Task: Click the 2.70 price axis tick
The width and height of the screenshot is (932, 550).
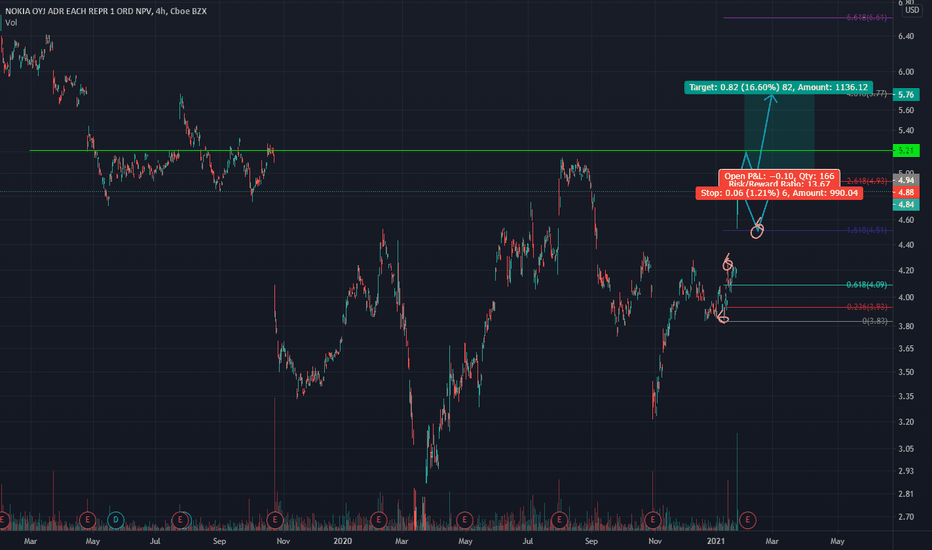Action: click(906, 517)
